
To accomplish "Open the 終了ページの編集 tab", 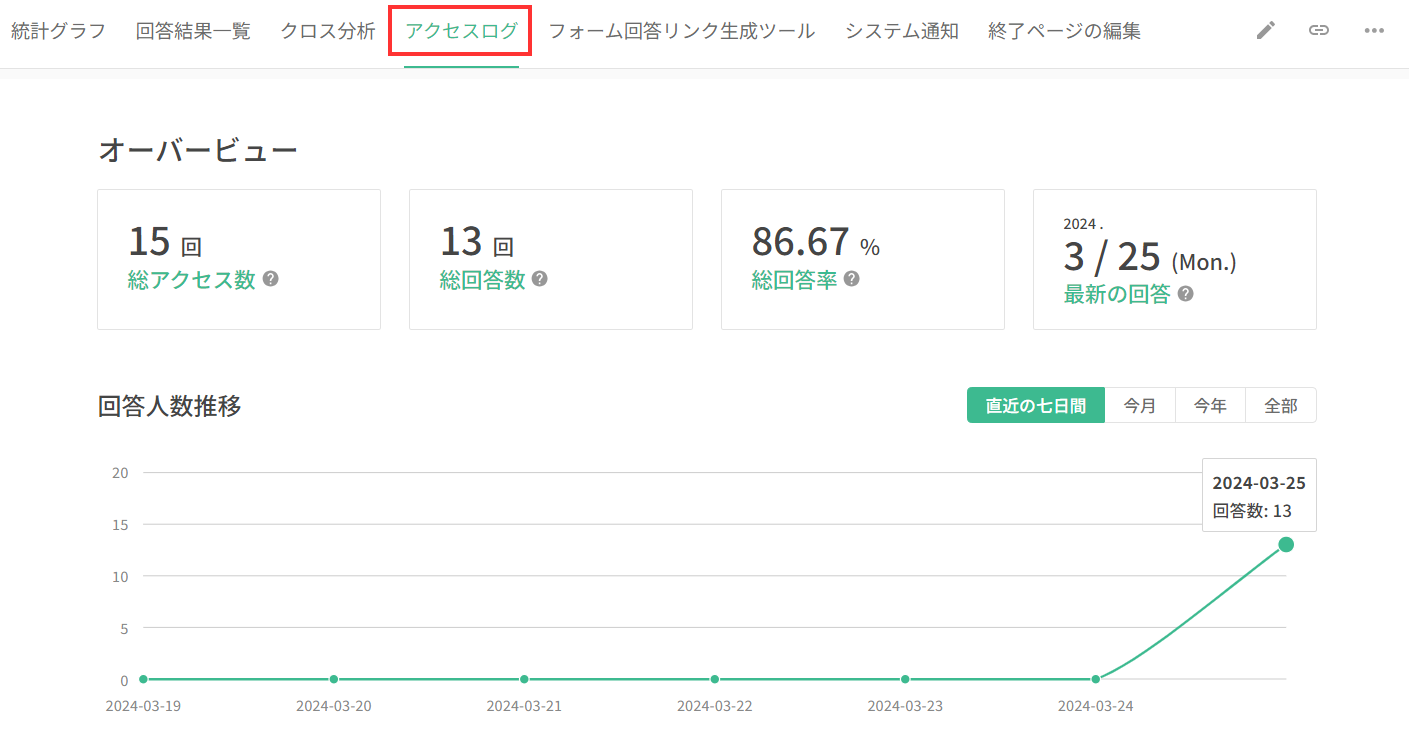I will [1064, 31].
